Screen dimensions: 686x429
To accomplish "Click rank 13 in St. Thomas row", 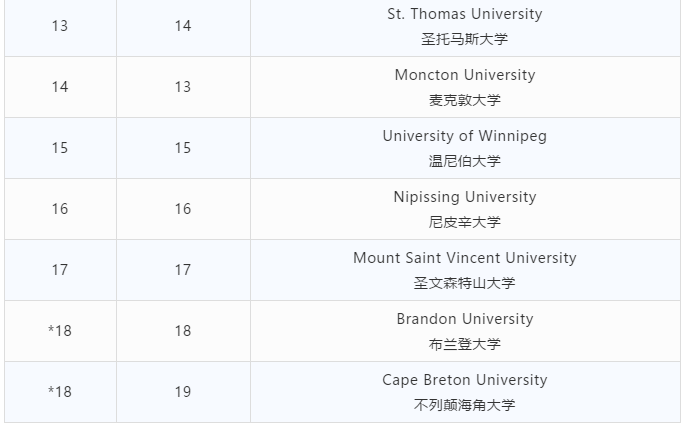I will [x=60, y=26].
